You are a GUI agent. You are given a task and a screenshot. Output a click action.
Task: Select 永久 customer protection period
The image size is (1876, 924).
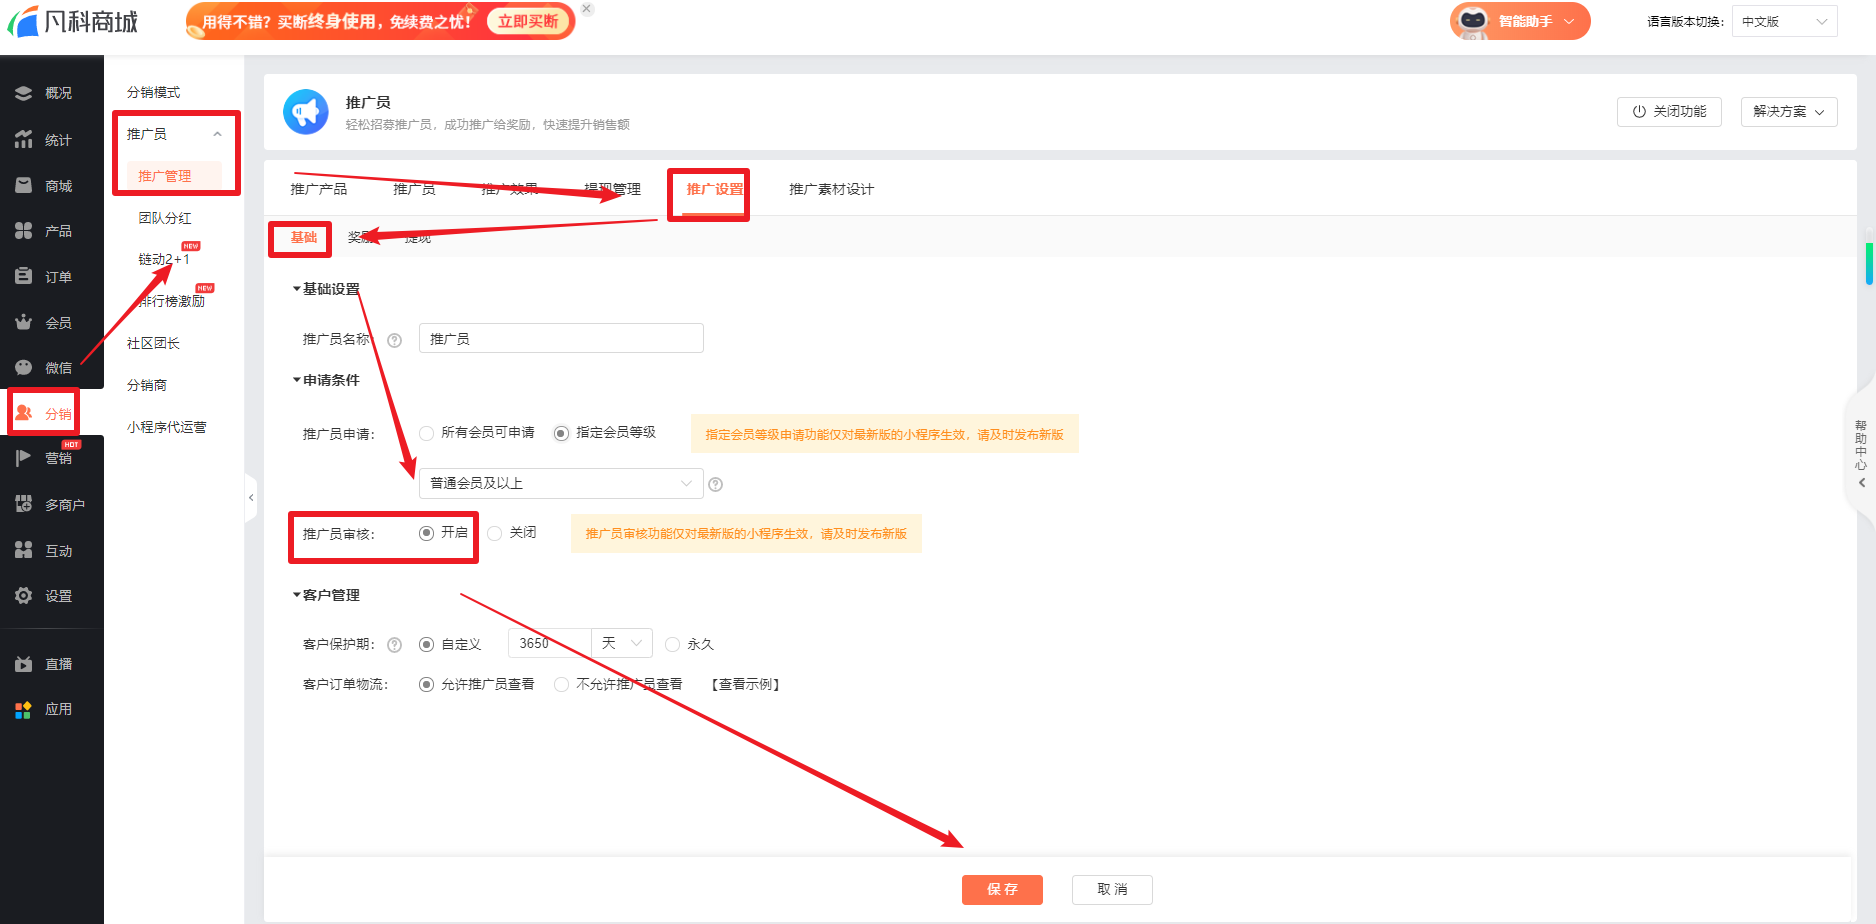[673, 645]
